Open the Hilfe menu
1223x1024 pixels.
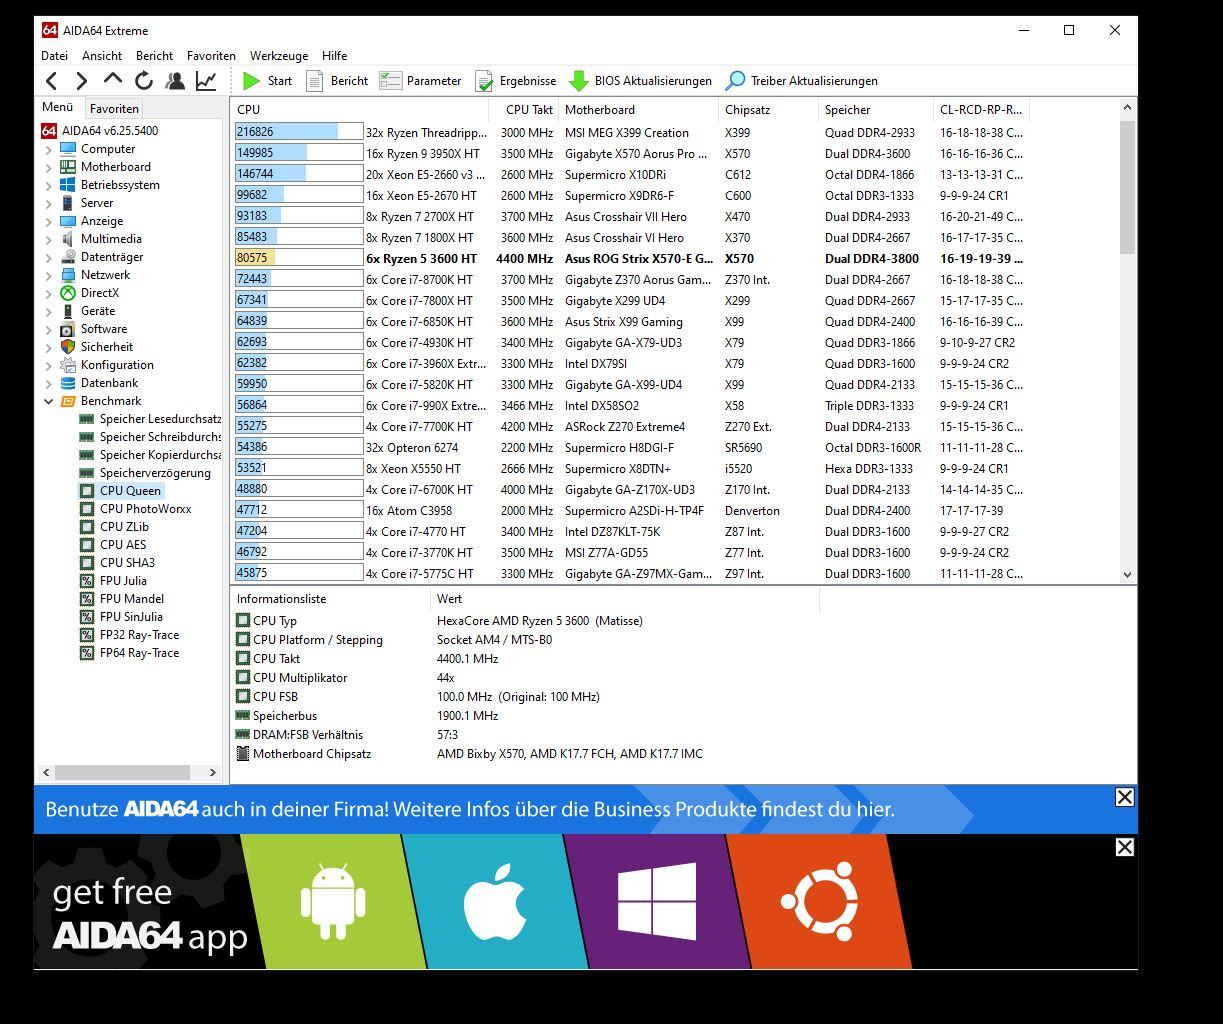[335, 56]
